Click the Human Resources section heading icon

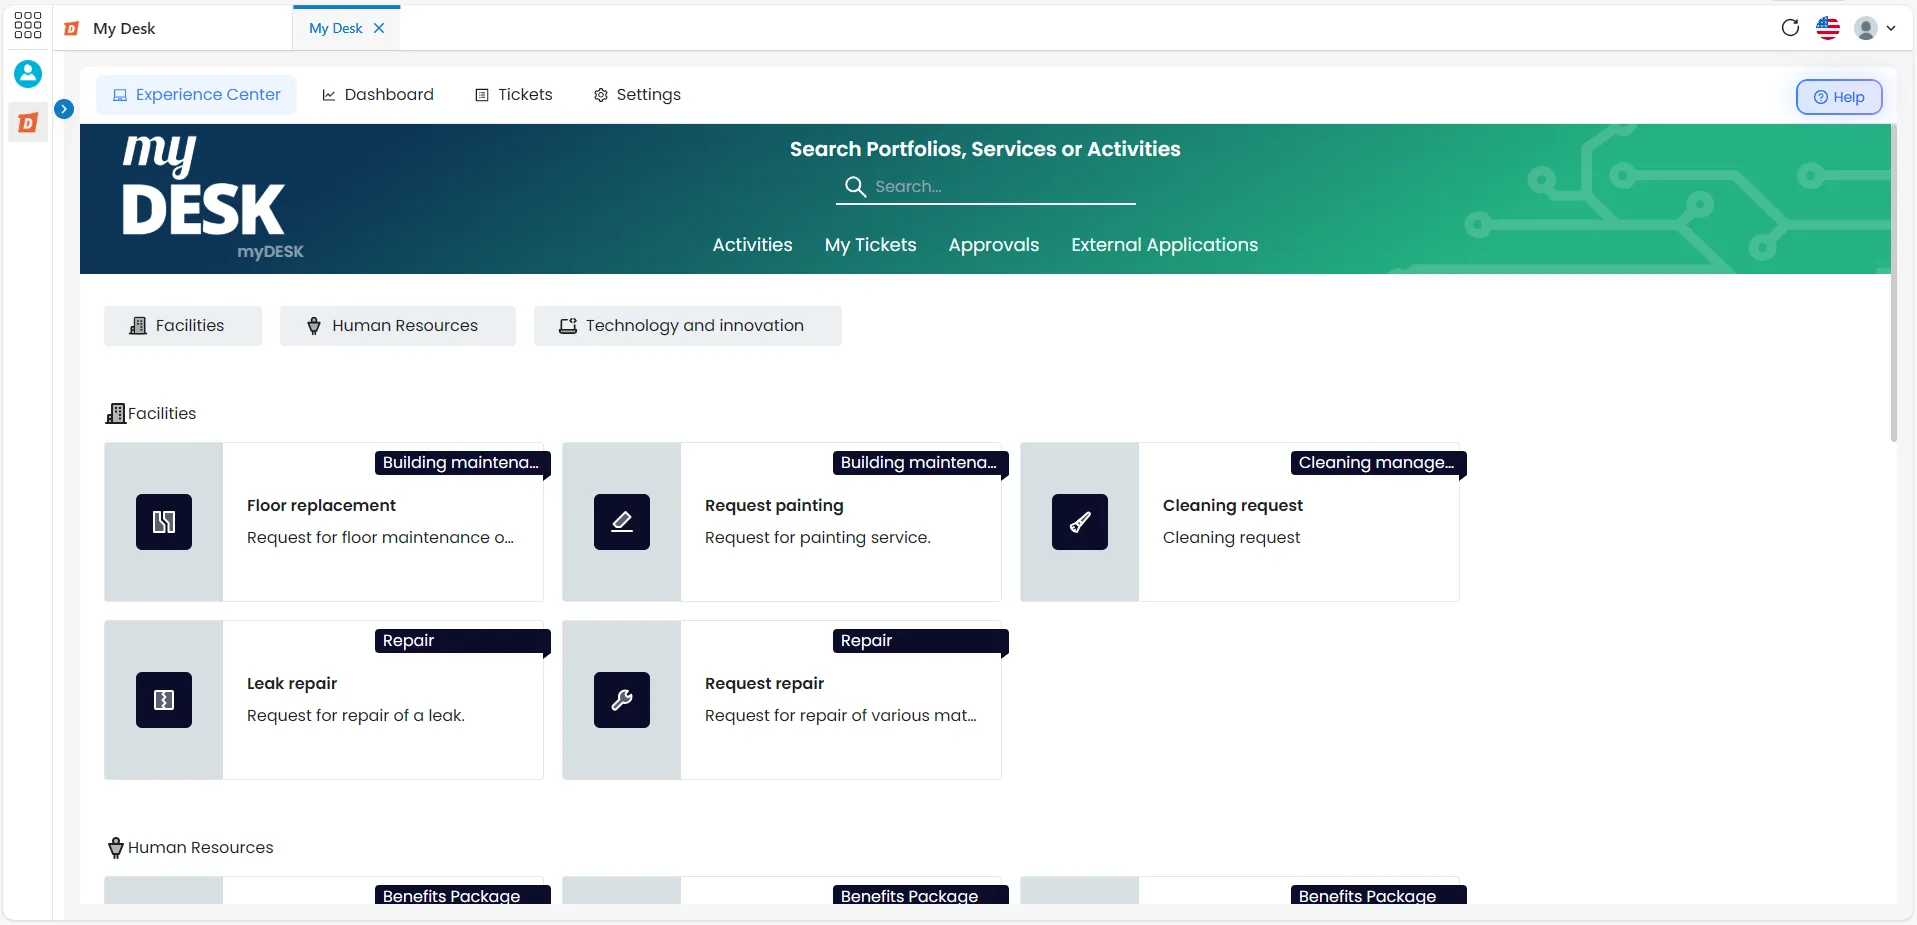[116, 848]
